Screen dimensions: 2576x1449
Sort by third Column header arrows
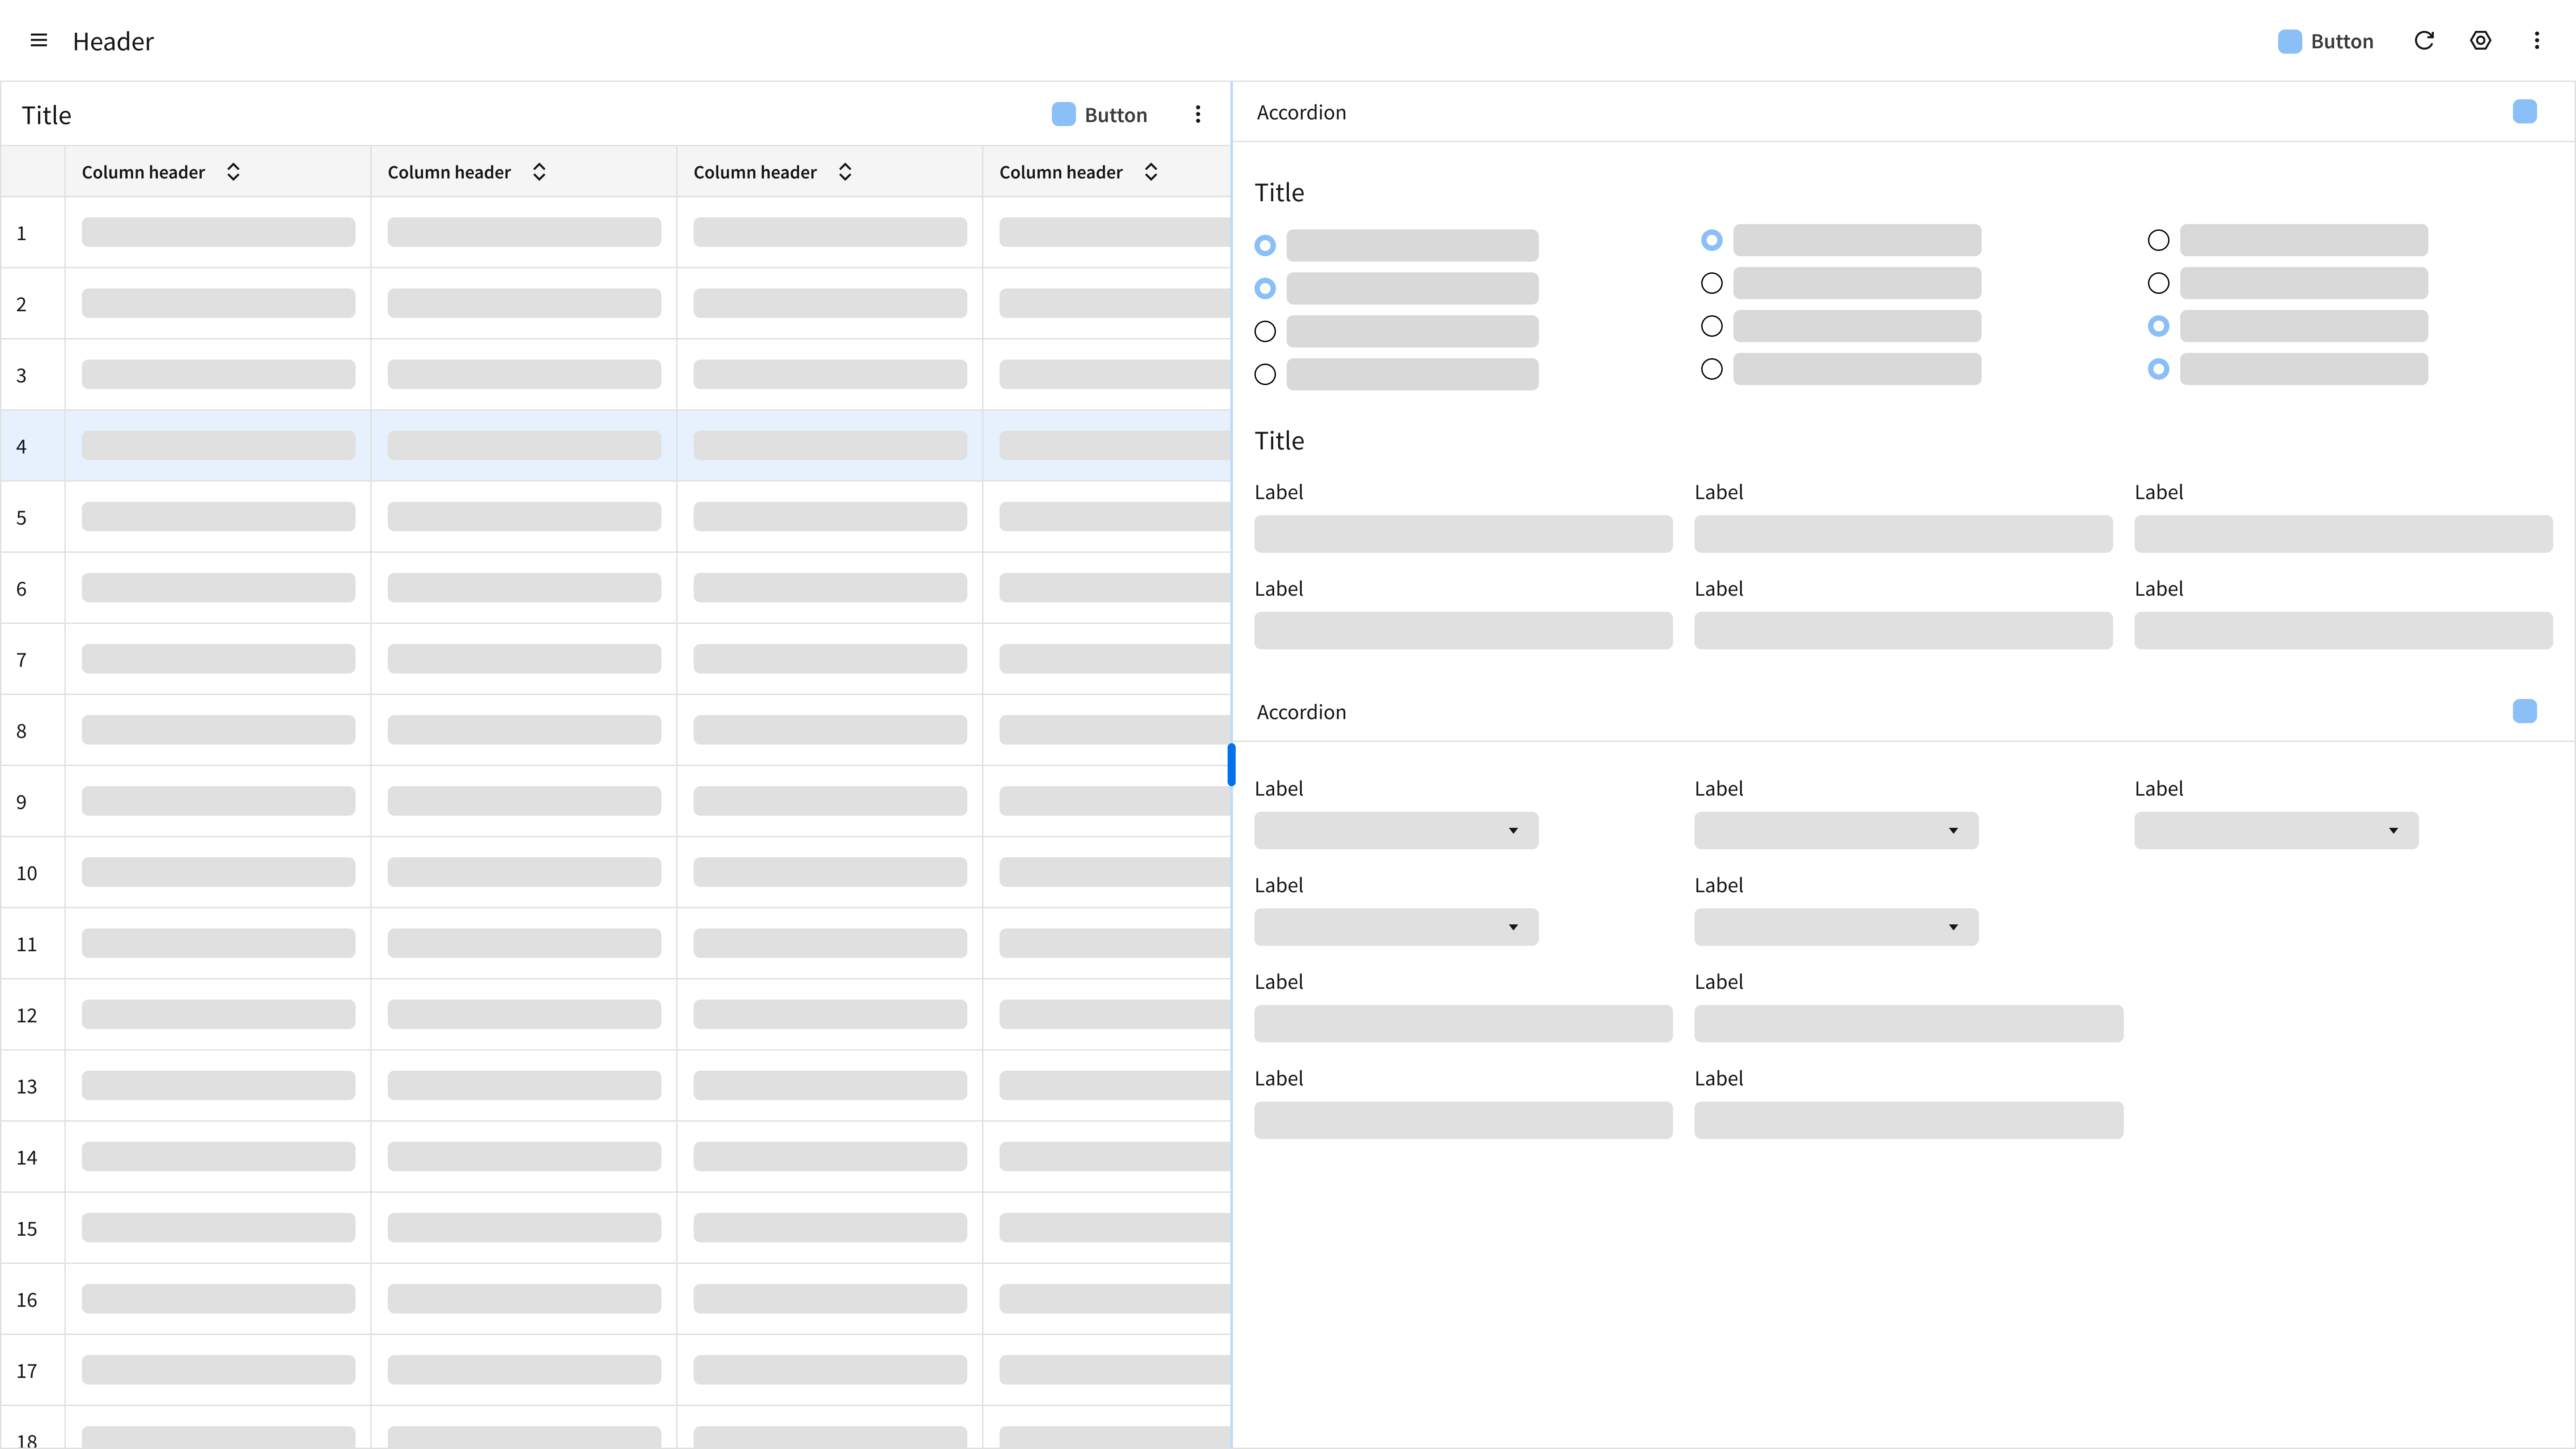pos(845,172)
